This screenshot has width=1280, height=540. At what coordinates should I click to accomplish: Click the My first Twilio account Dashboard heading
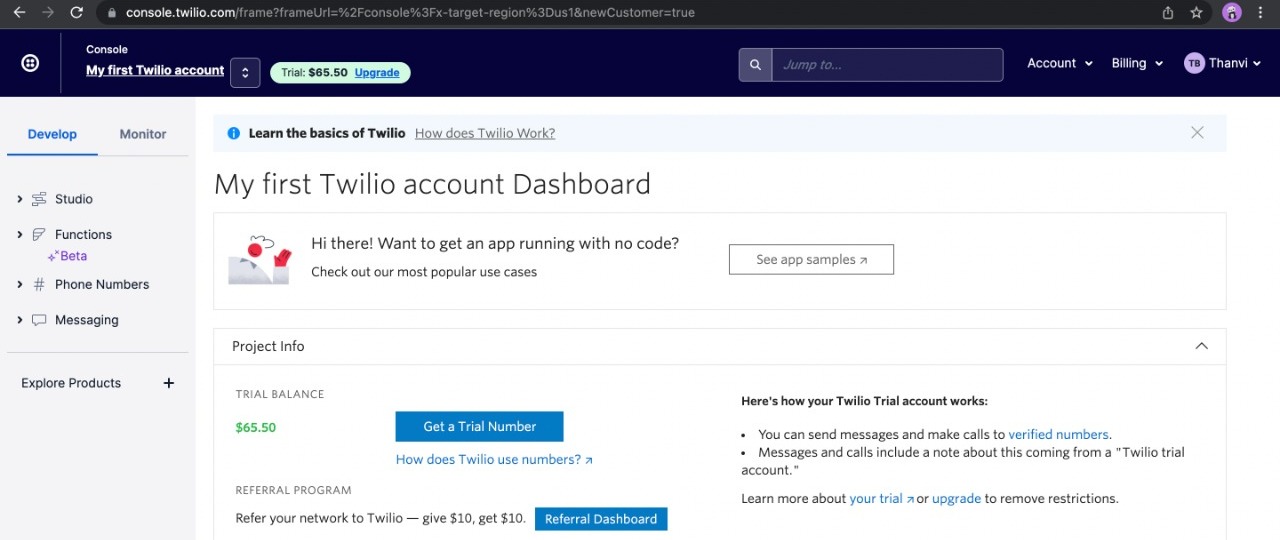(432, 184)
